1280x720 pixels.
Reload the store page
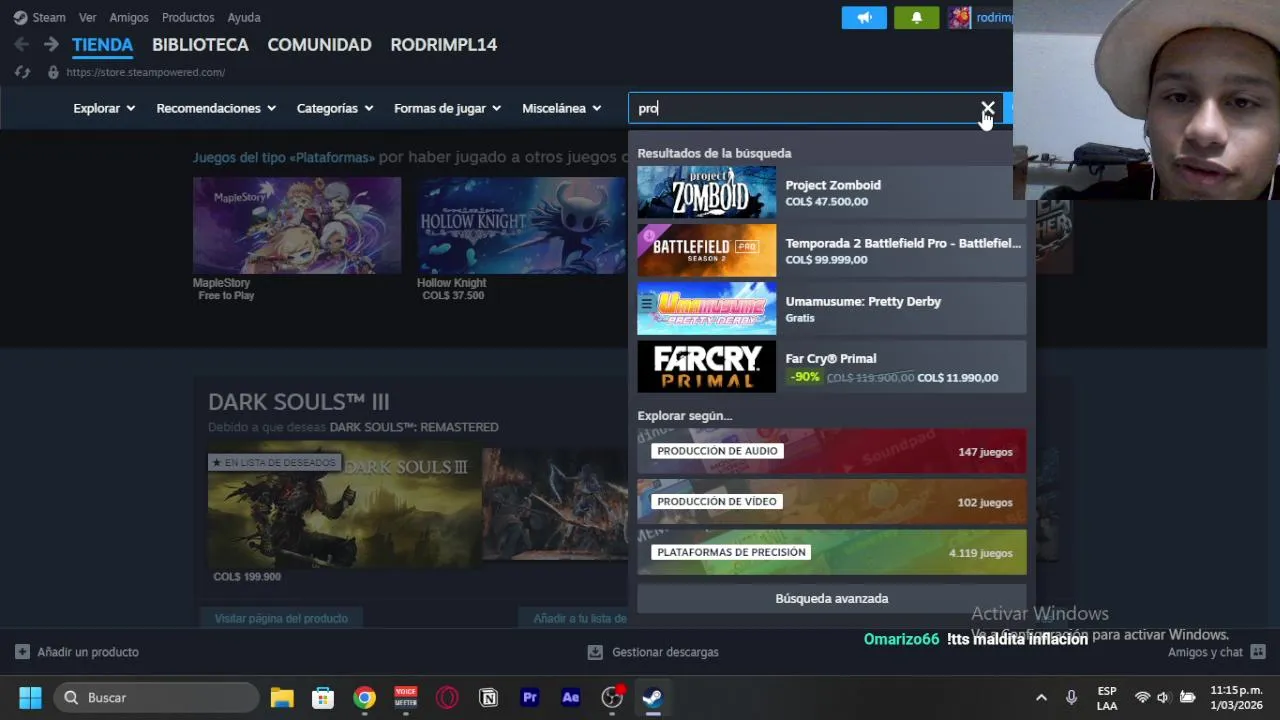(x=22, y=72)
